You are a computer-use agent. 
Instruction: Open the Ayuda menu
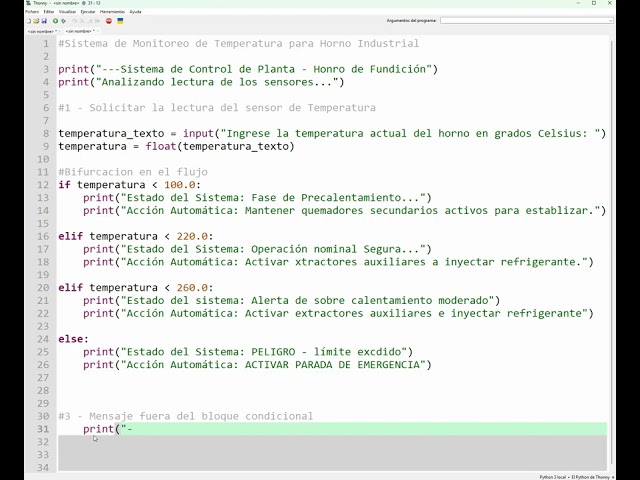pos(135,12)
